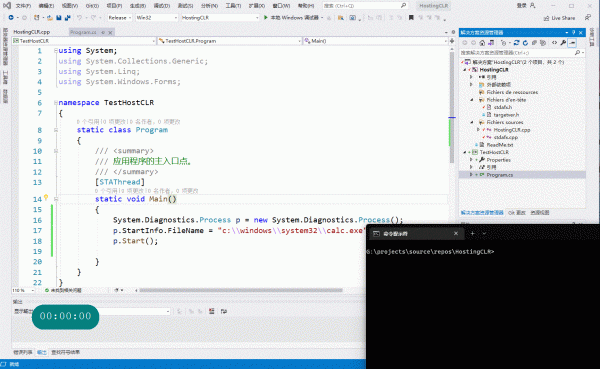Switch to the HostingCLR.cpp editor tab
Viewport: 600px width, 369px height.
(x=32, y=32)
